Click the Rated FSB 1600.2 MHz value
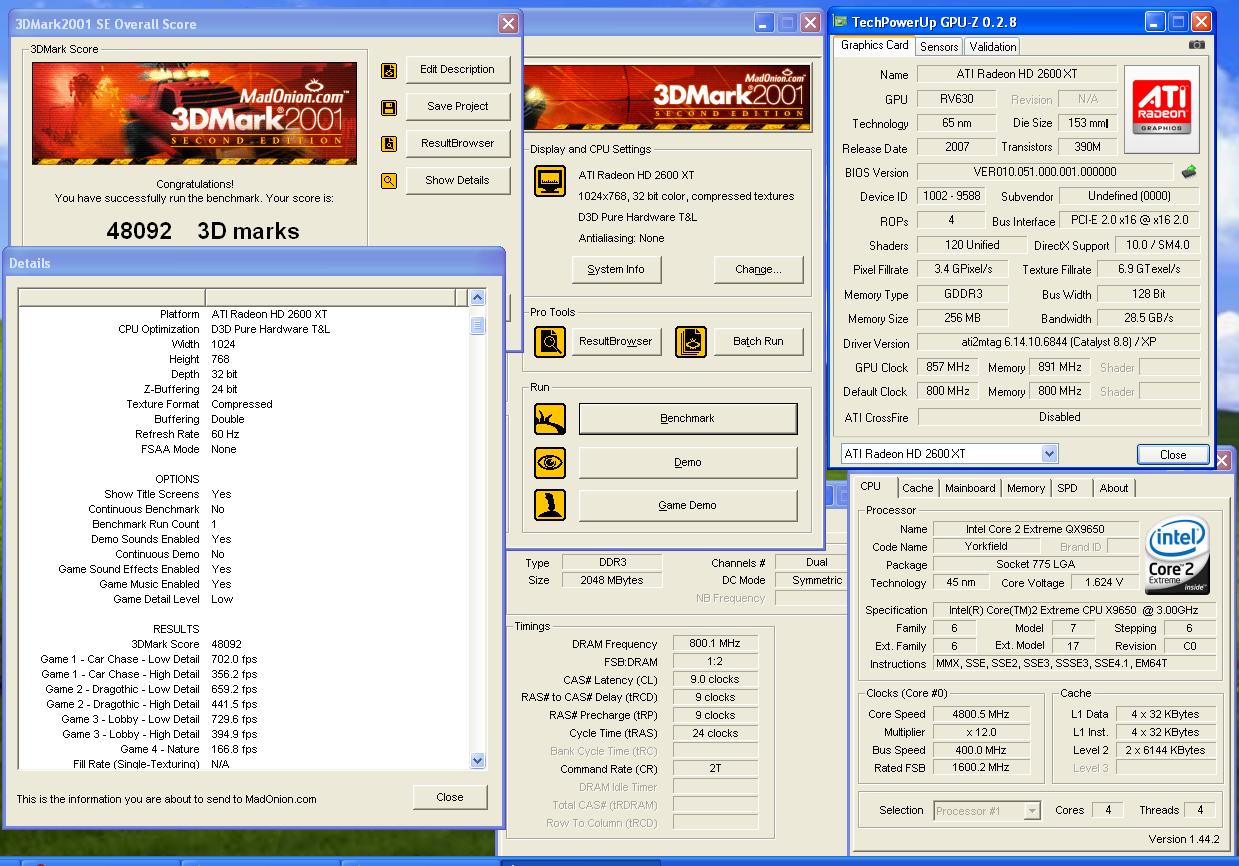The width and height of the screenshot is (1239, 866). click(x=980, y=769)
